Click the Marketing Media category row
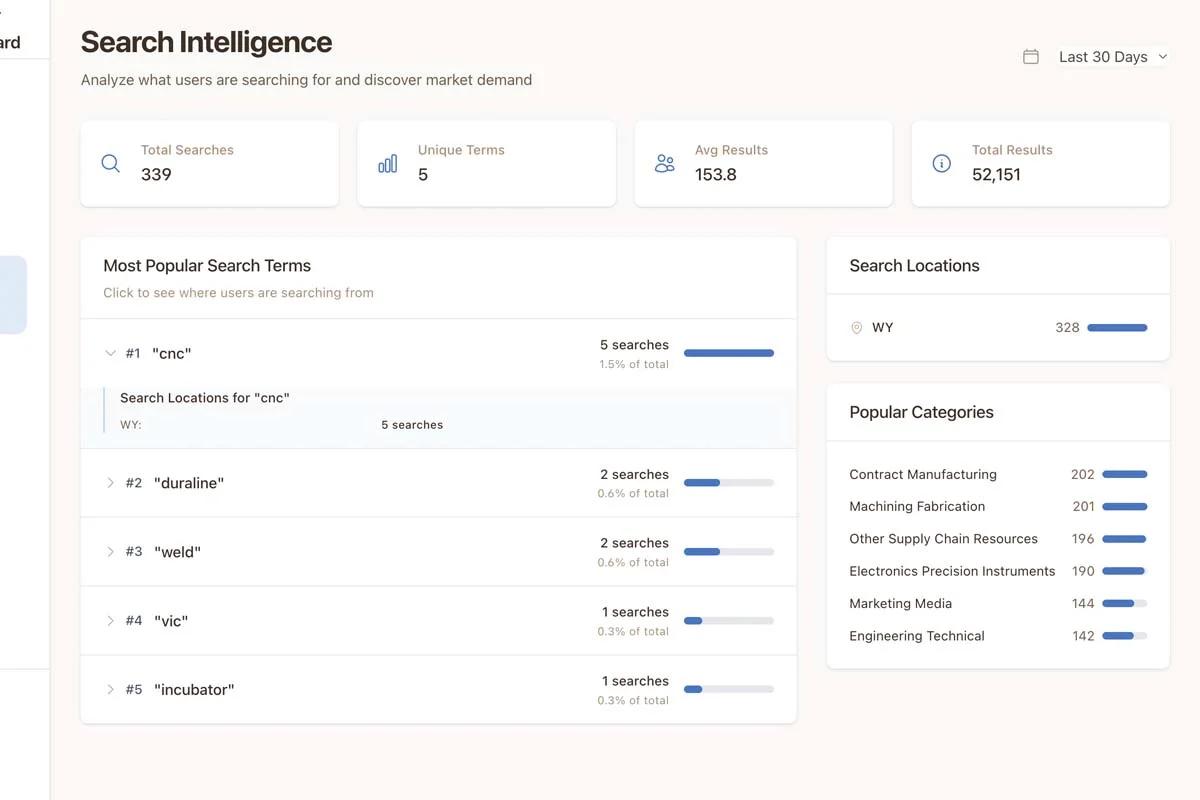This screenshot has height=800, width=1200. [900, 604]
